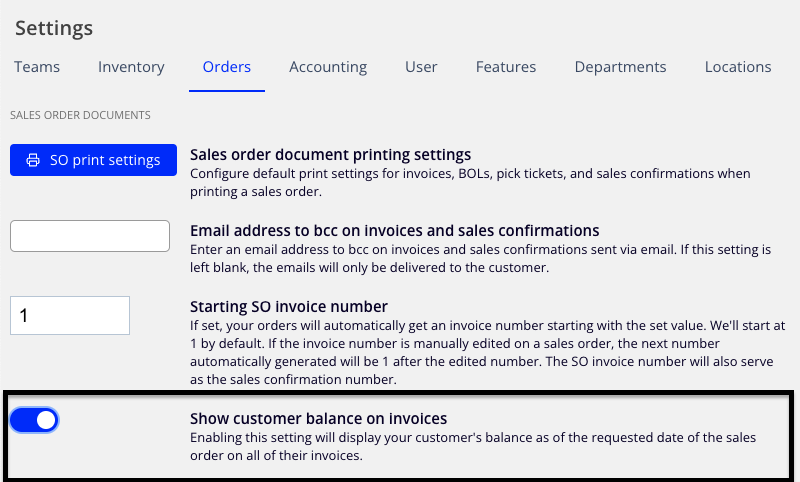Select the Orders tab
Image resolution: width=800 pixels, height=482 pixels.
227,67
